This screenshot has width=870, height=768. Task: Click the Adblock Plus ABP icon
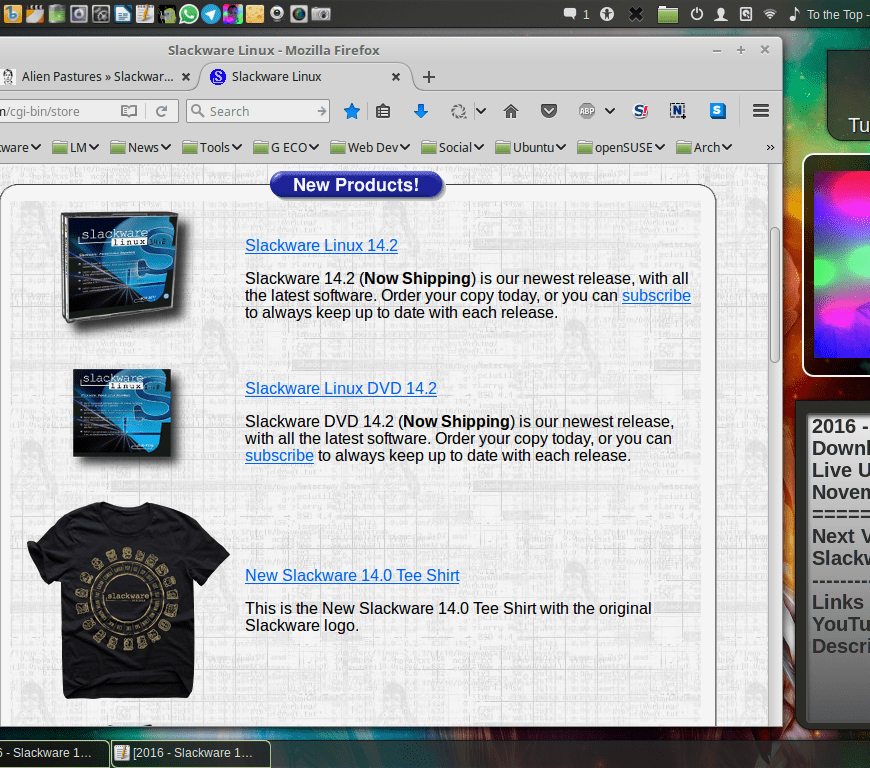point(587,111)
